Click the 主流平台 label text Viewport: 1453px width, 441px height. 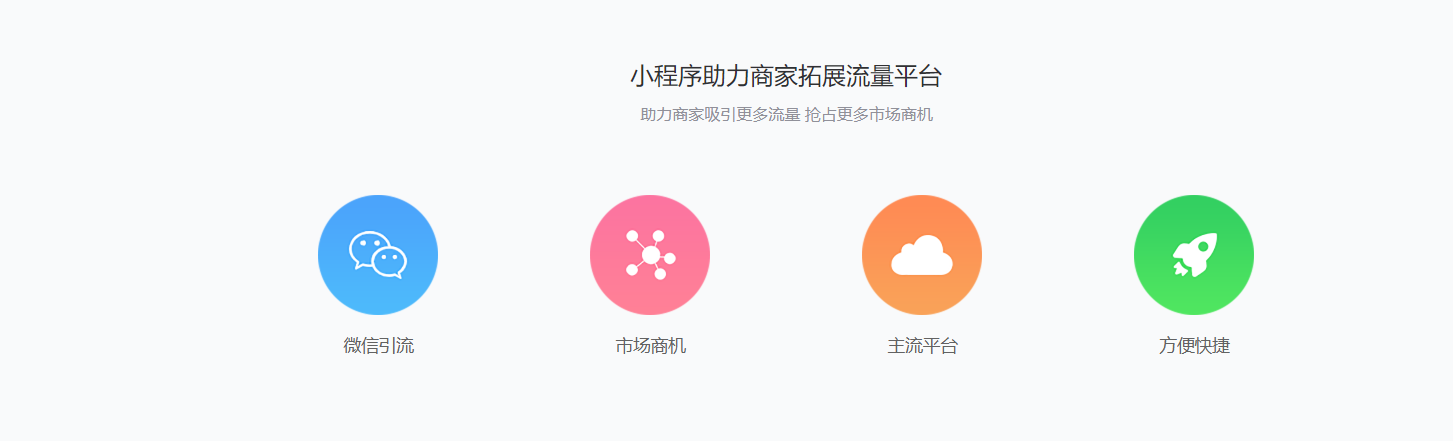pyautogui.click(x=922, y=346)
